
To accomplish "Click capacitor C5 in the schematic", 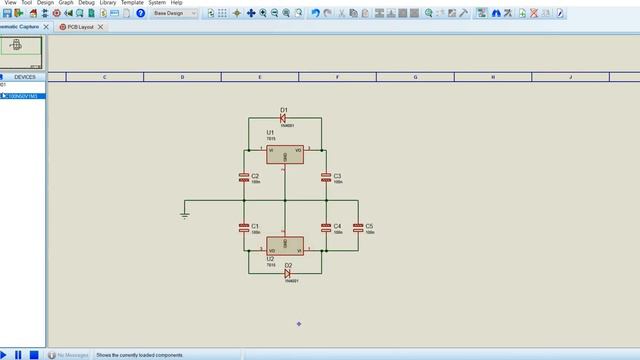I will coord(358,228).
